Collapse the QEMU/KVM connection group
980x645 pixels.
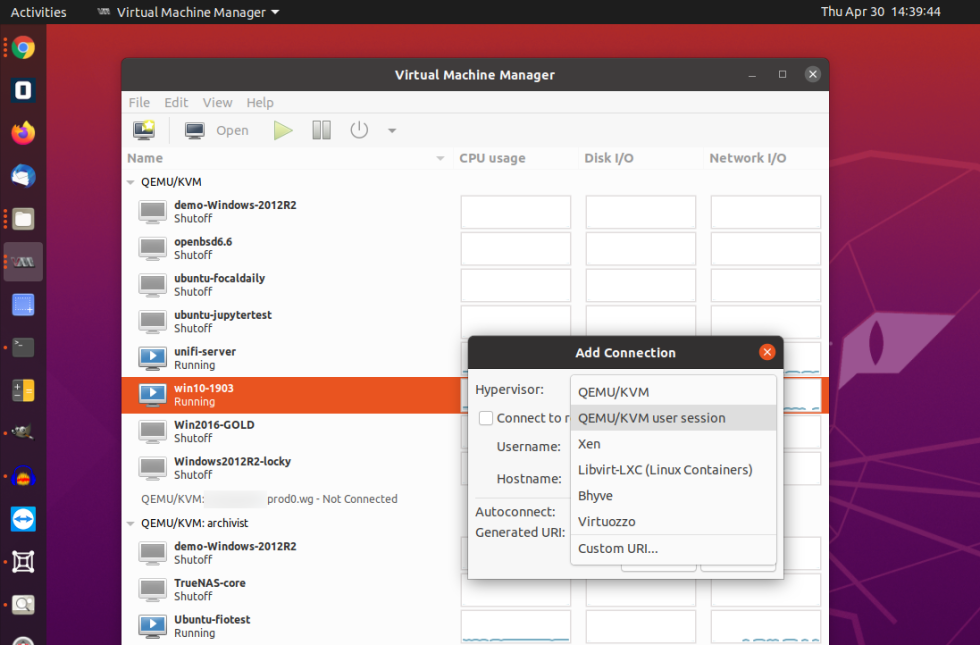point(130,182)
